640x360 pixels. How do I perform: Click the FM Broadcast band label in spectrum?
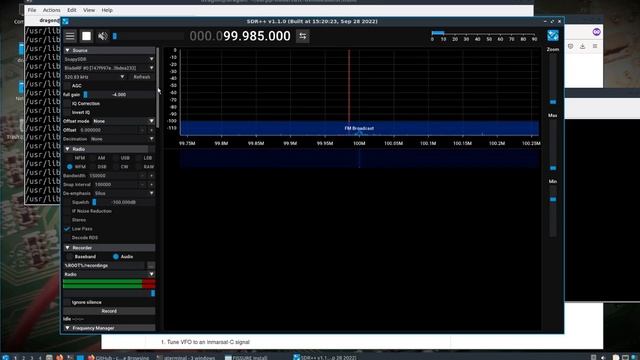359,128
